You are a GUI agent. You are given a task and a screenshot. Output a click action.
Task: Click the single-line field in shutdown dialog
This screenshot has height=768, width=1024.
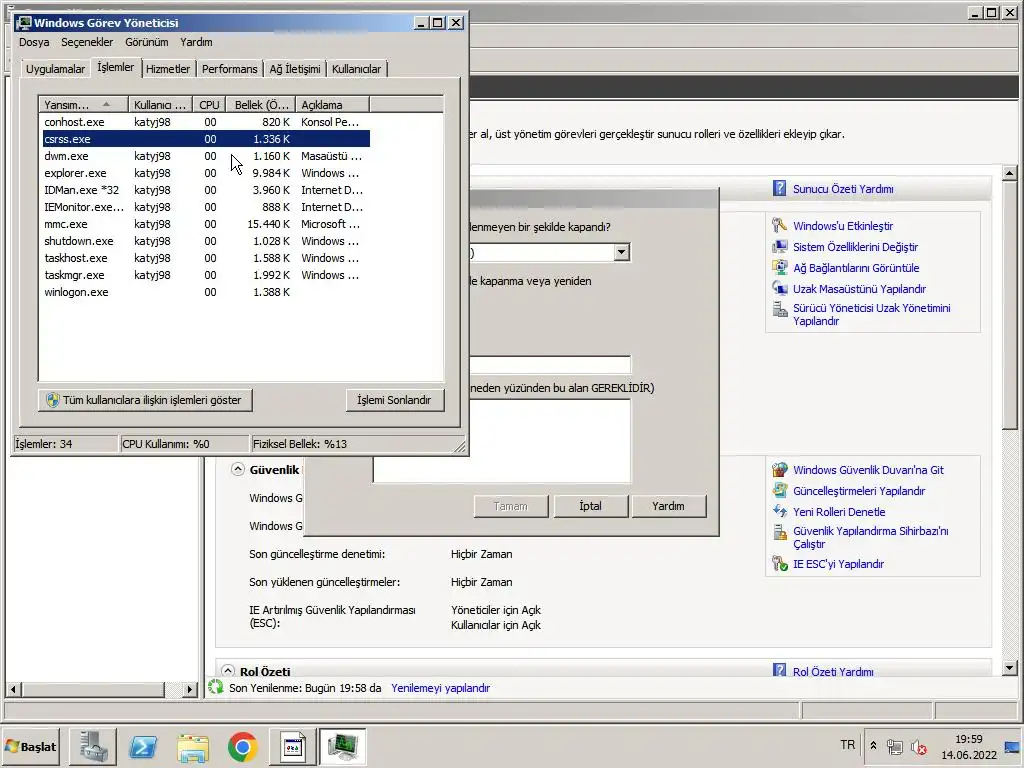tap(550, 364)
